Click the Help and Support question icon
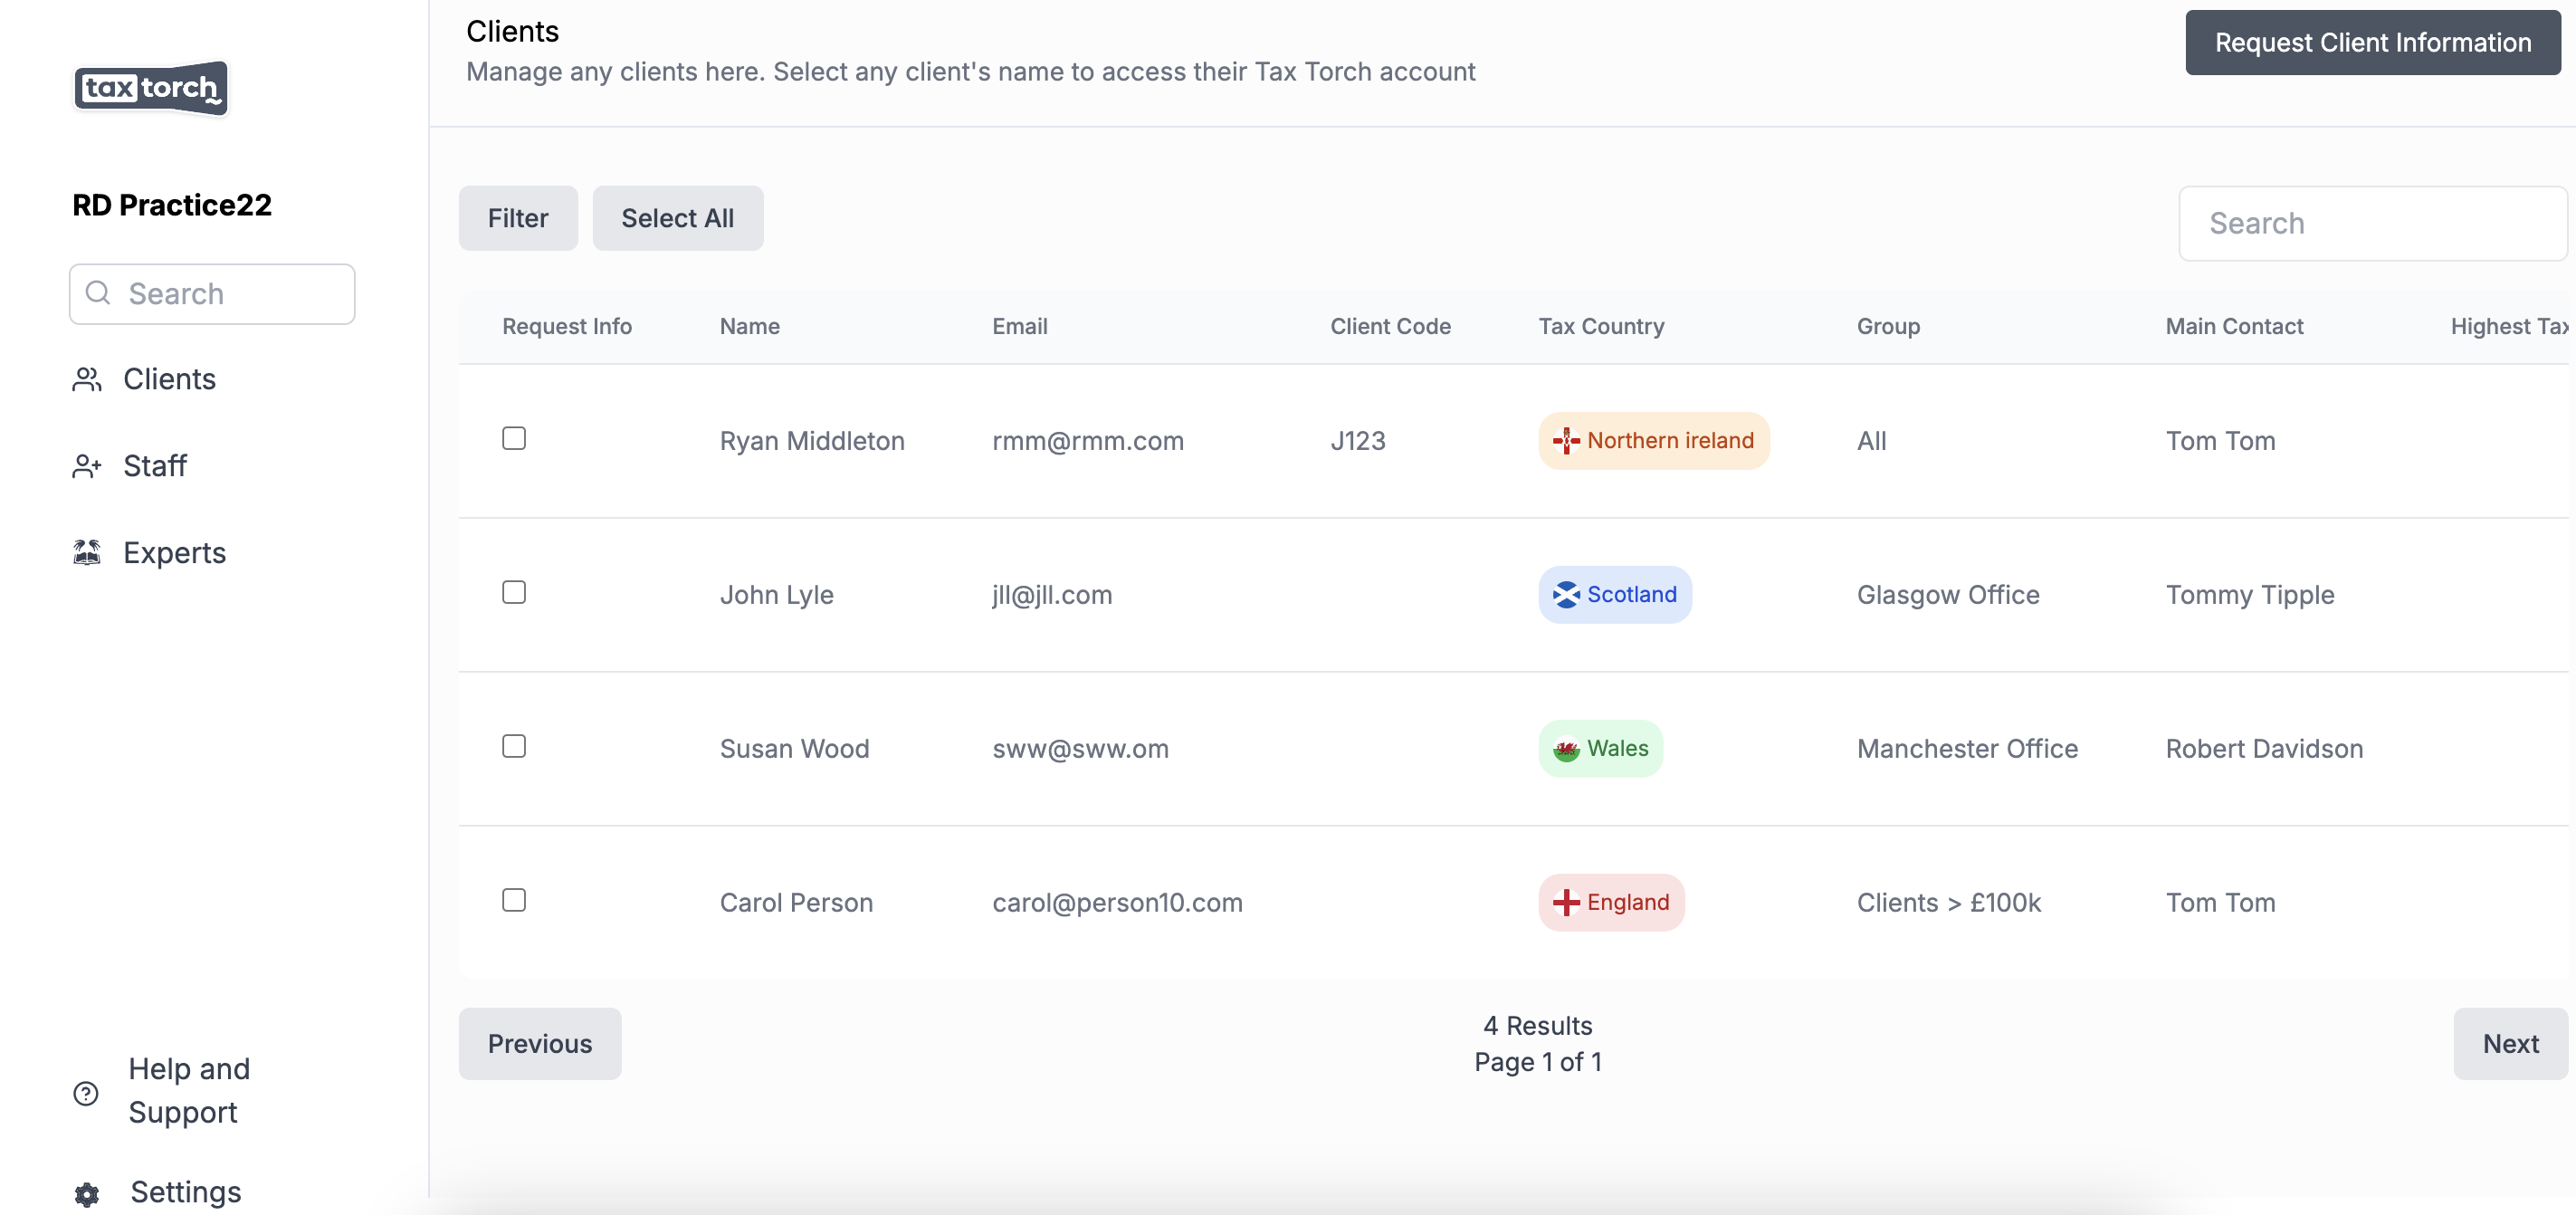 [86, 1093]
